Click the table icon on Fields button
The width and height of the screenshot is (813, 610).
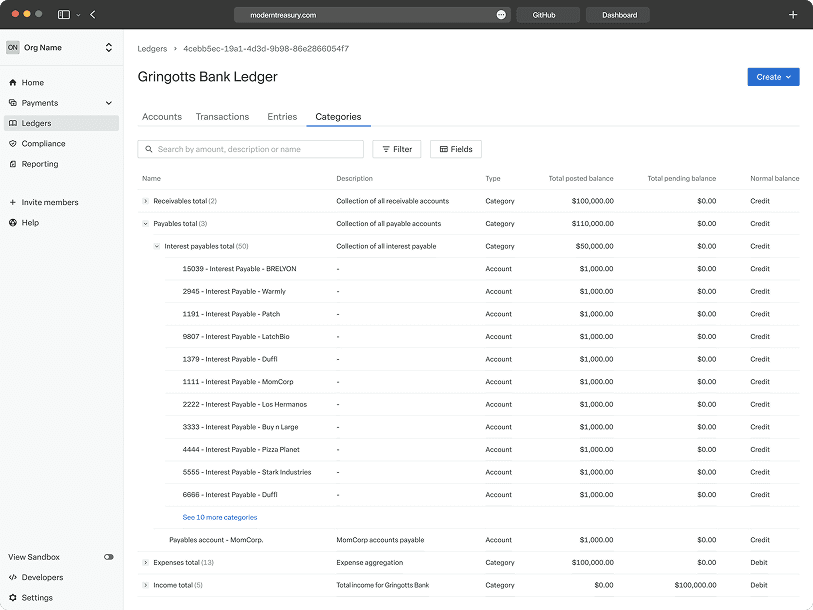[x=444, y=149]
